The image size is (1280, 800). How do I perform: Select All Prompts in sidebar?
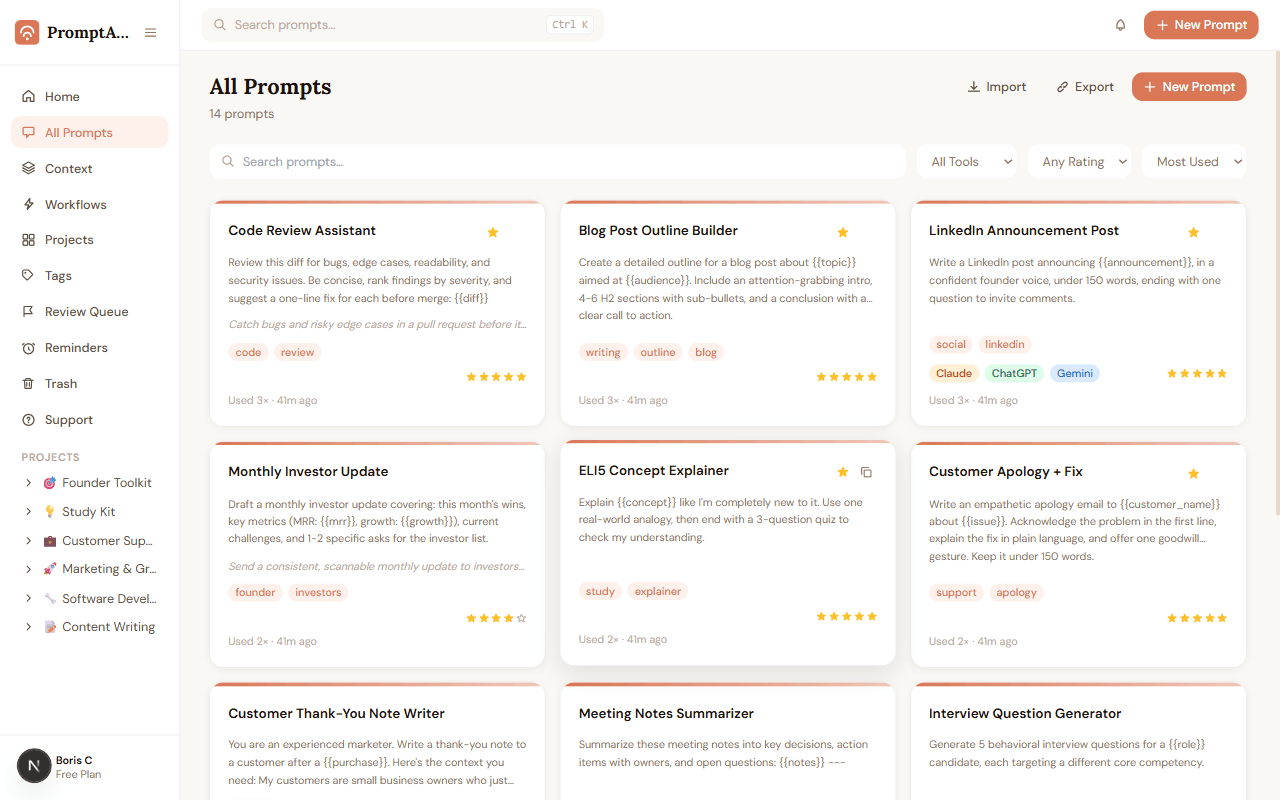click(90, 133)
